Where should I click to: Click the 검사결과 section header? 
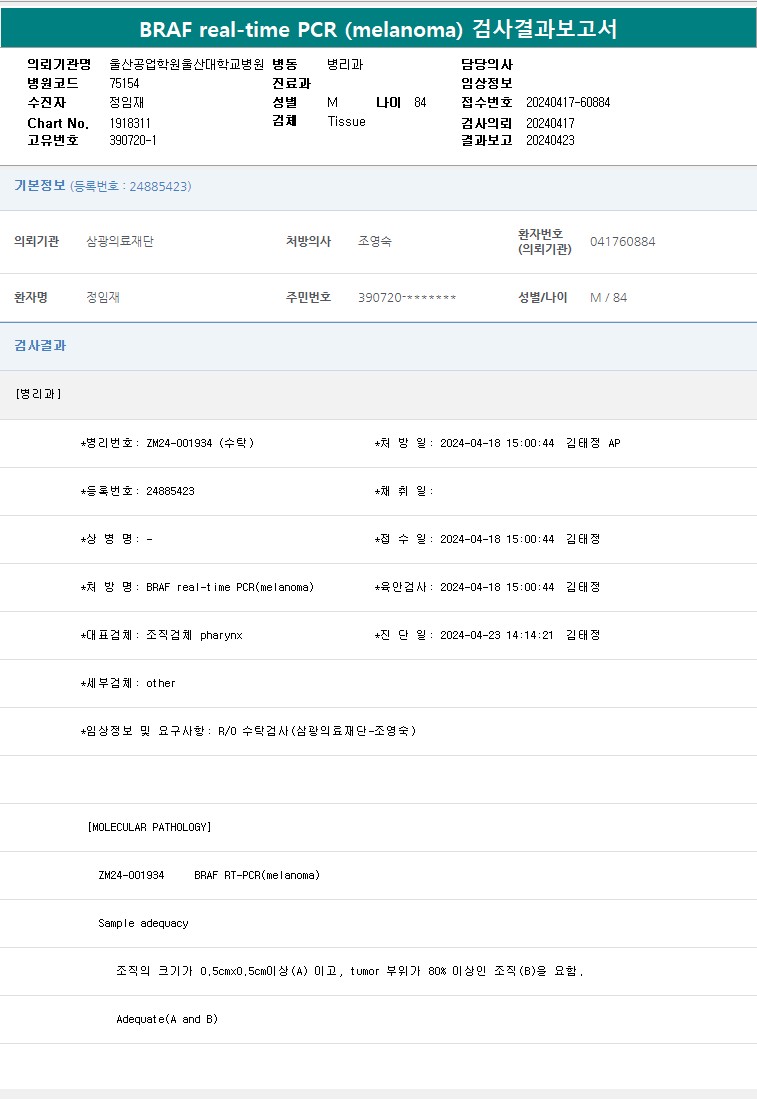tap(40, 346)
